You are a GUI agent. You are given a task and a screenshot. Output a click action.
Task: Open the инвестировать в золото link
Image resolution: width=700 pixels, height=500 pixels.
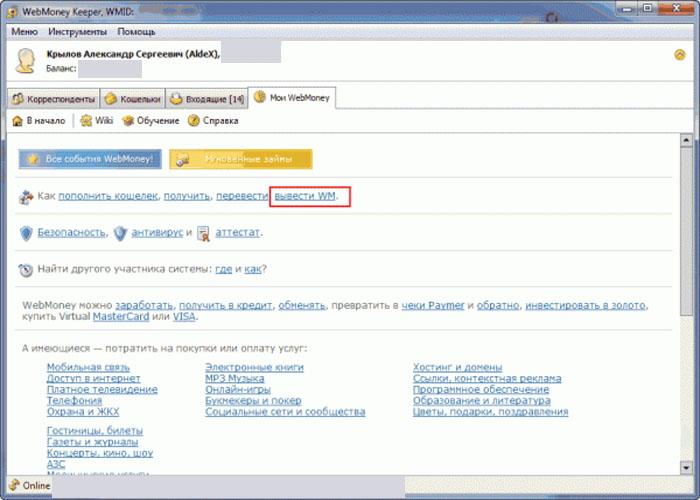click(585, 305)
